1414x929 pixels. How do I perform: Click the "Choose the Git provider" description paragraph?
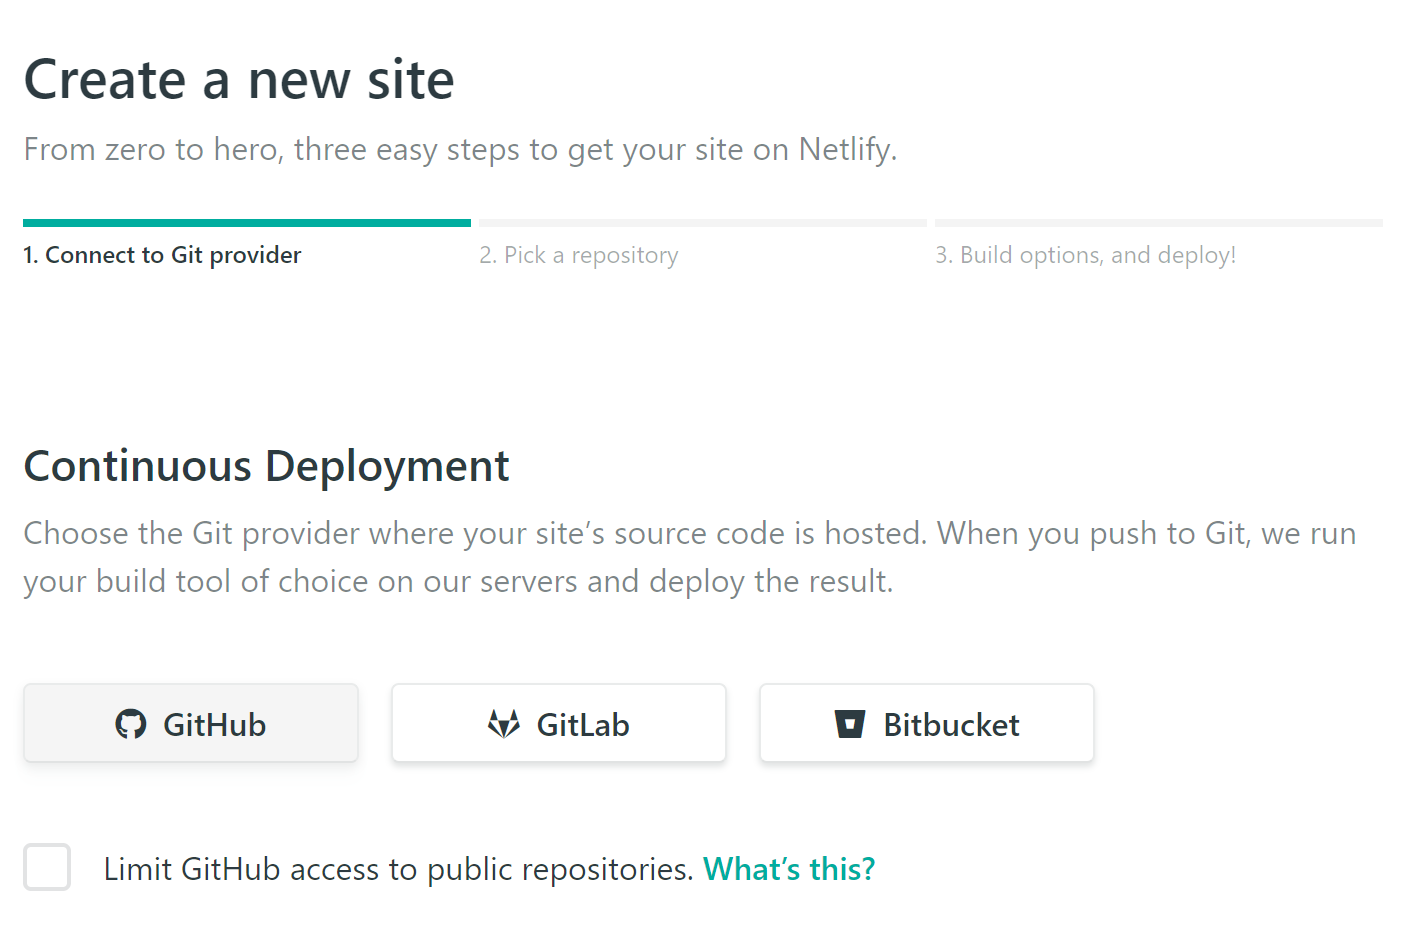click(690, 557)
